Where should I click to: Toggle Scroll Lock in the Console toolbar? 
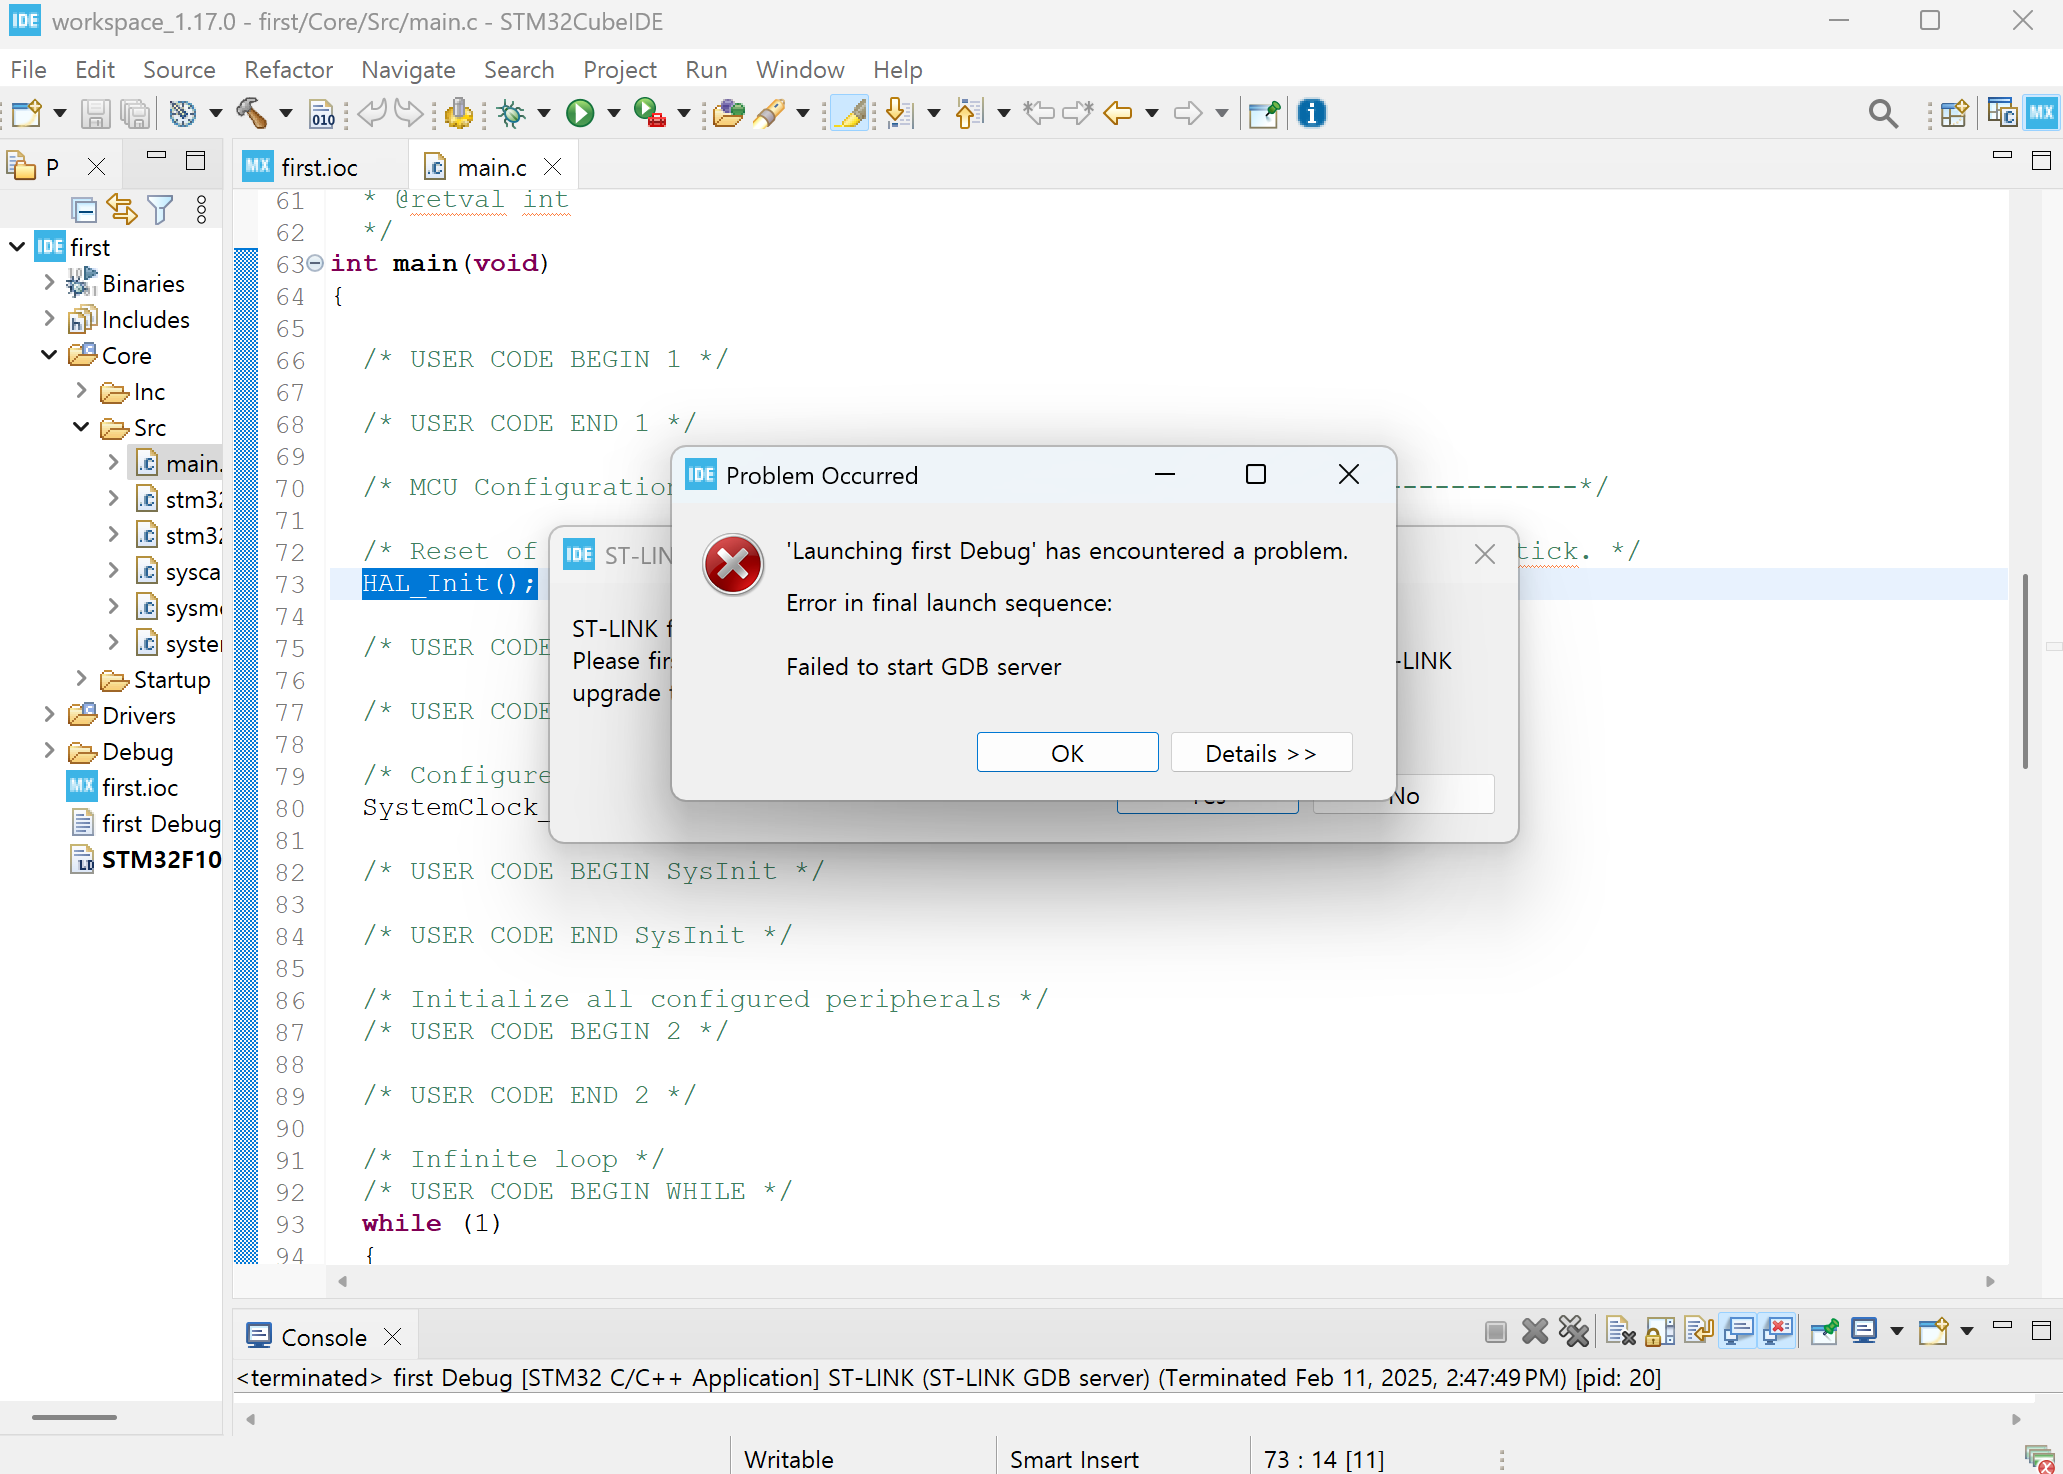point(1659,1331)
